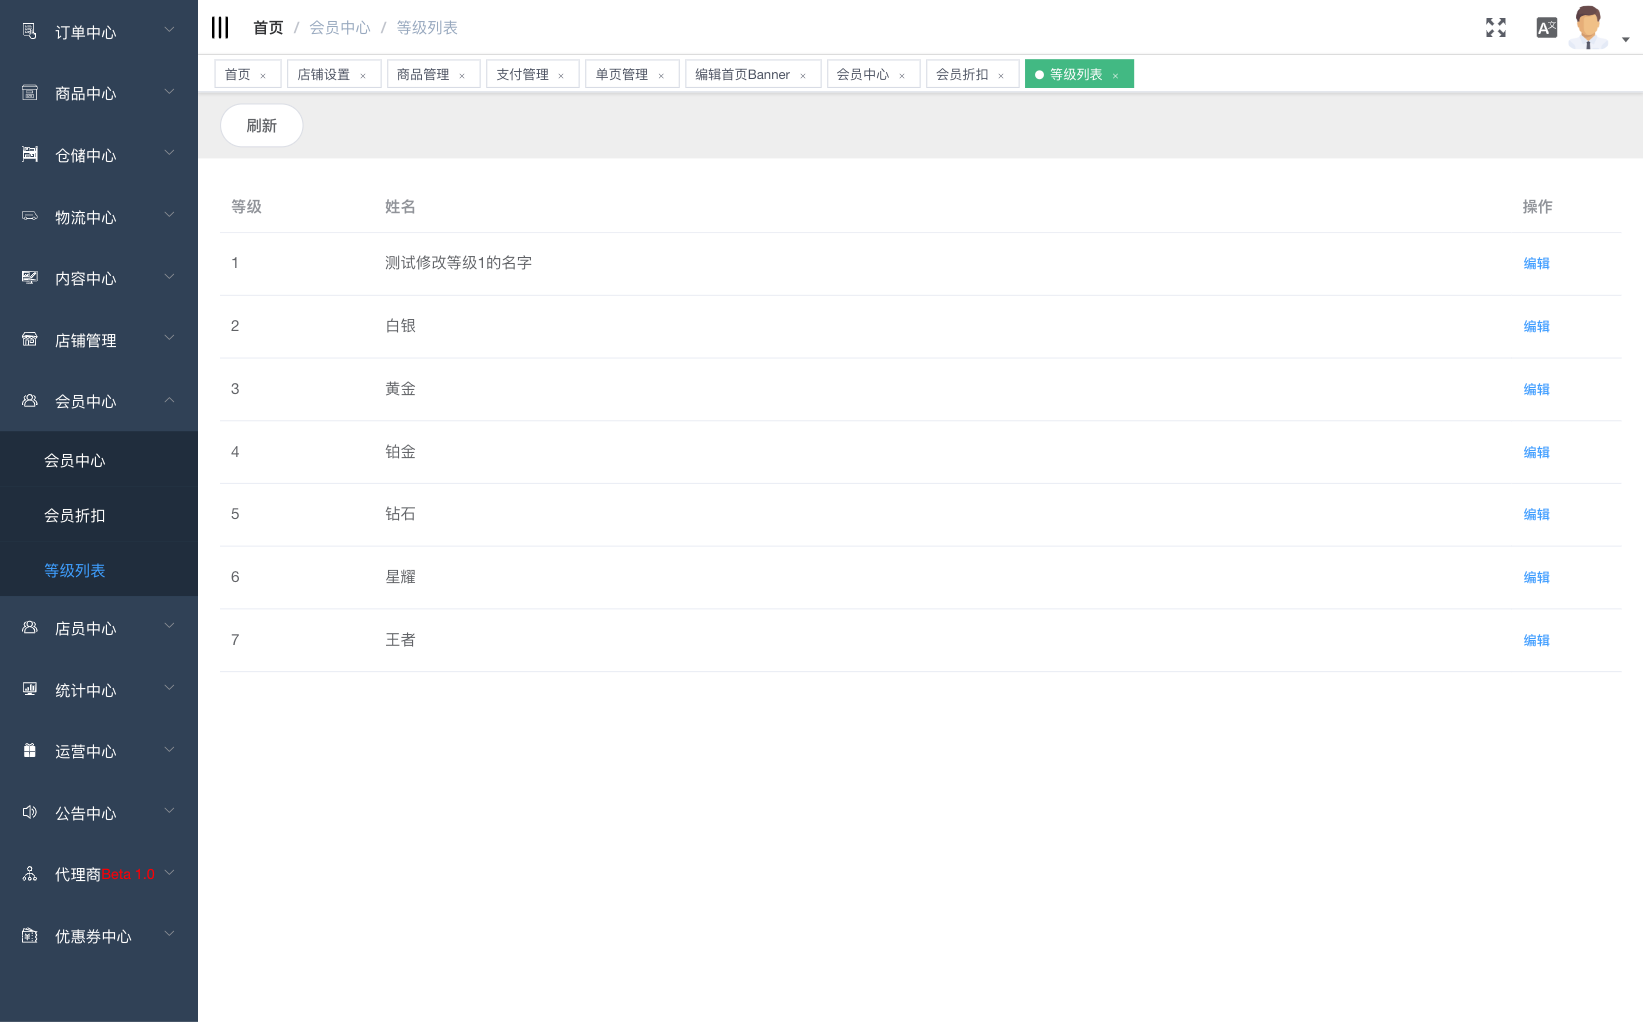Go to 首页 in the breadcrumb
Viewport: 1643px width, 1022px height.
268,28
